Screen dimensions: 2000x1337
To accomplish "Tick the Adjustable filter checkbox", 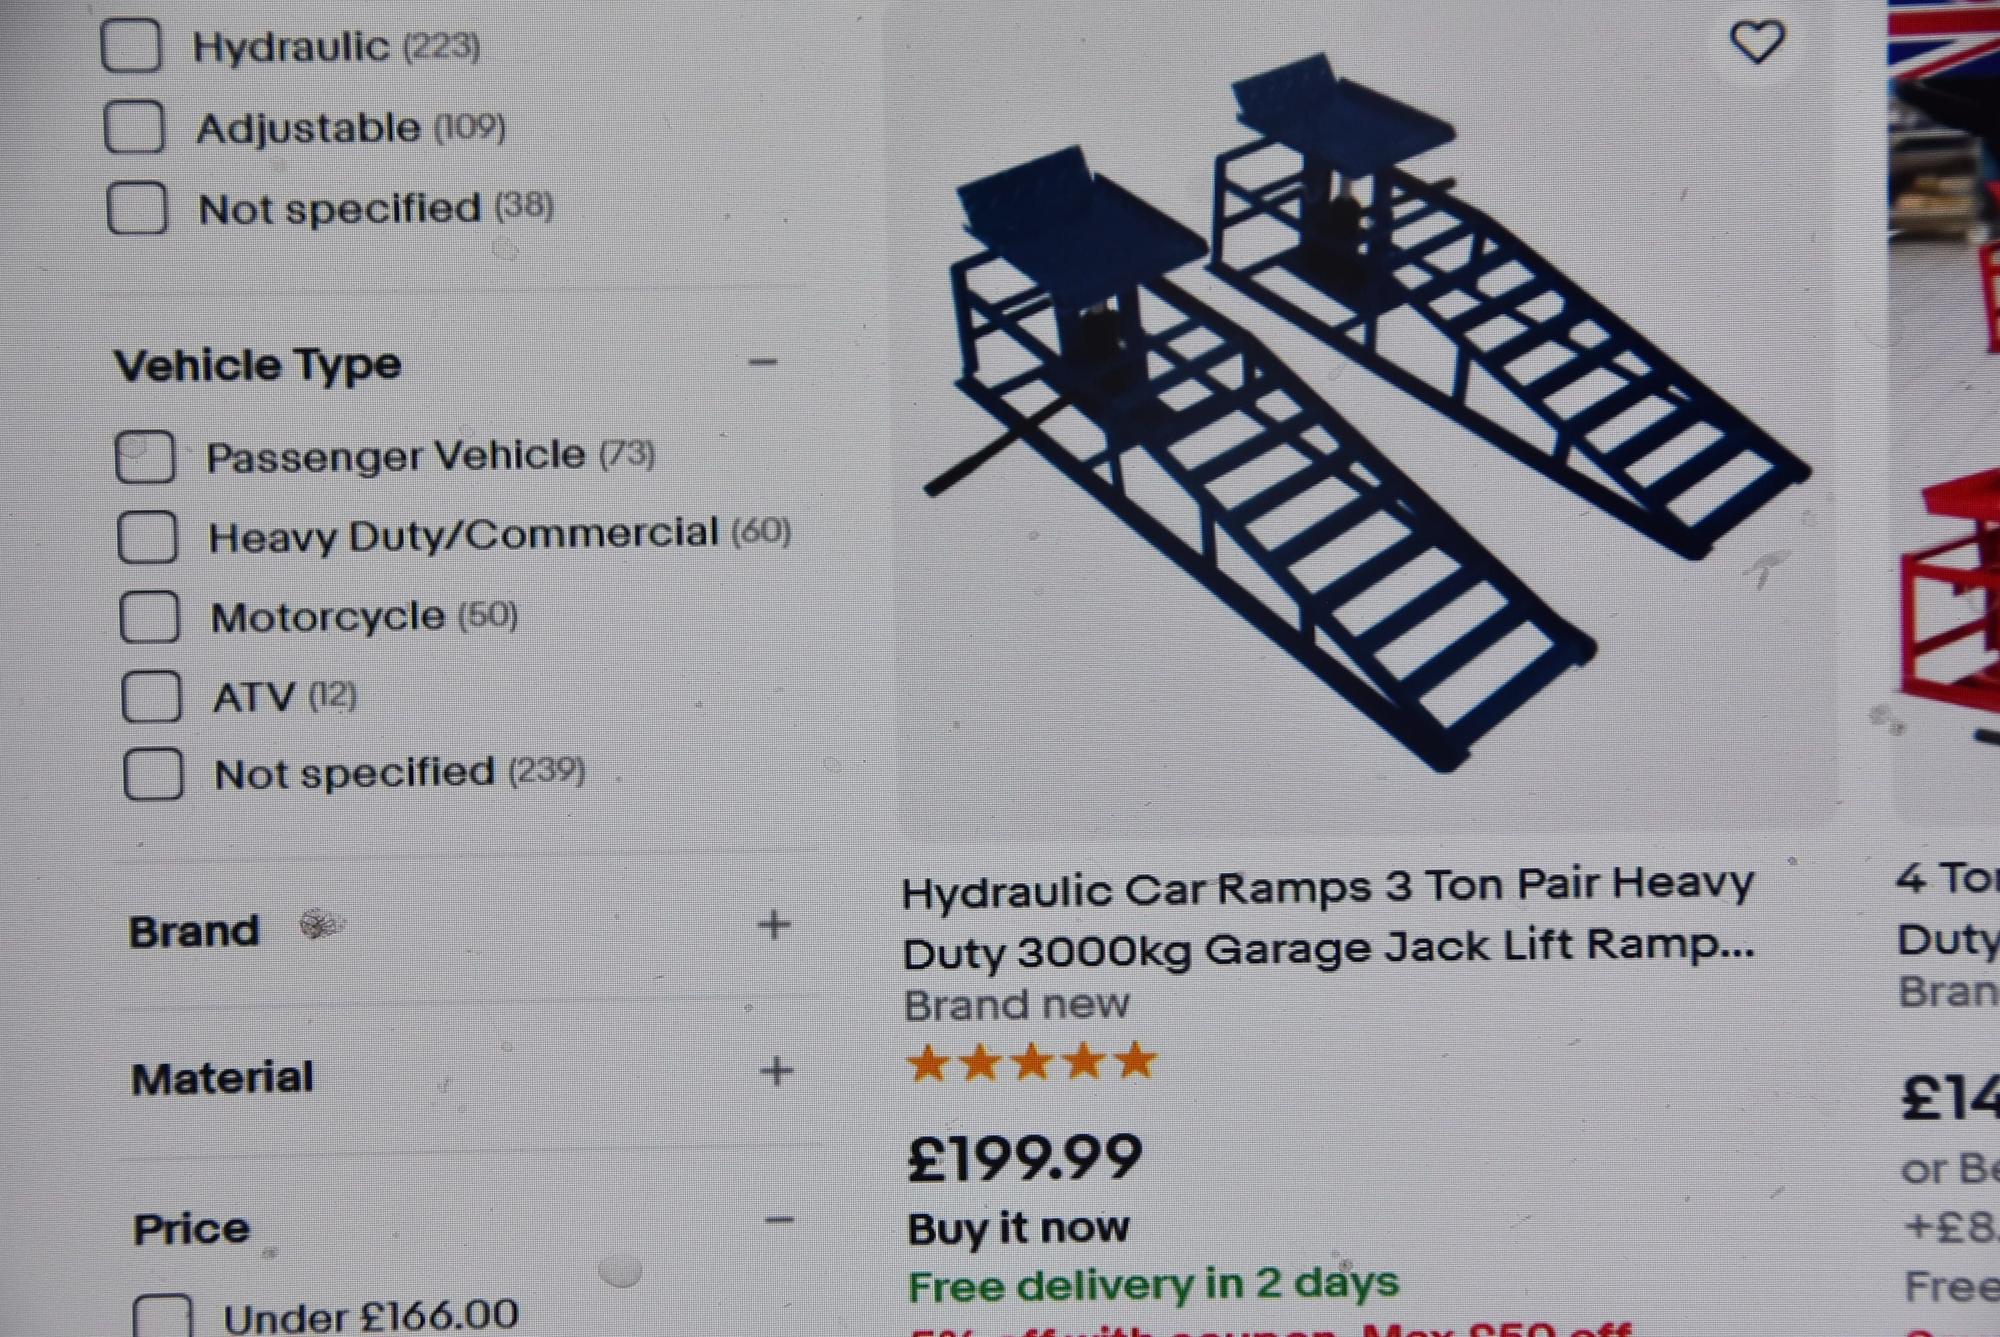I will point(134,126).
